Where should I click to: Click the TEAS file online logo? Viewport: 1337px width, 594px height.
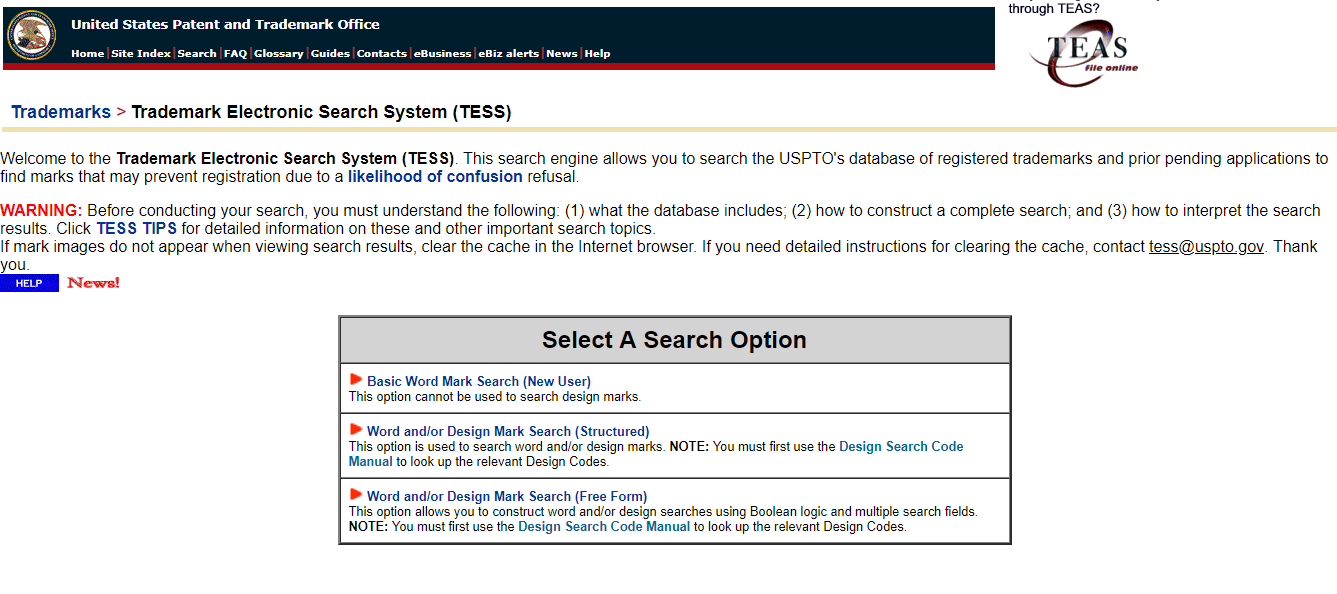point(1084,55)
